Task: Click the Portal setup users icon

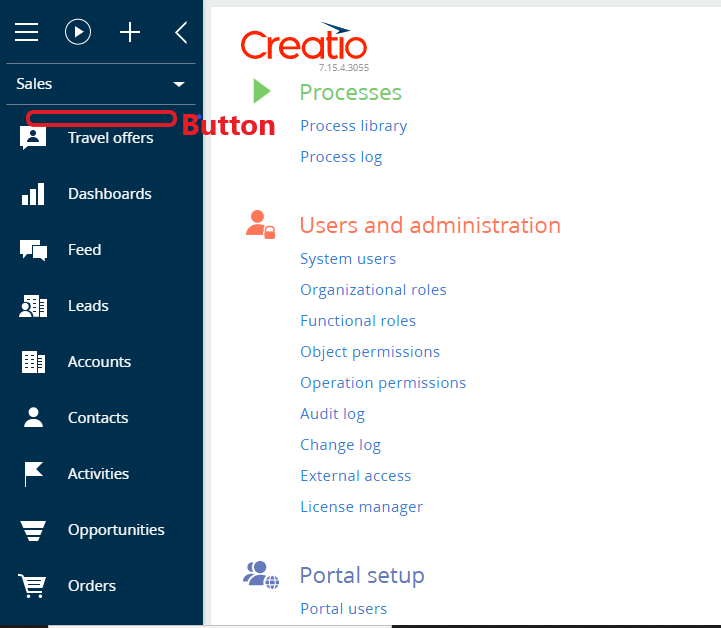Action: (261, 575)
